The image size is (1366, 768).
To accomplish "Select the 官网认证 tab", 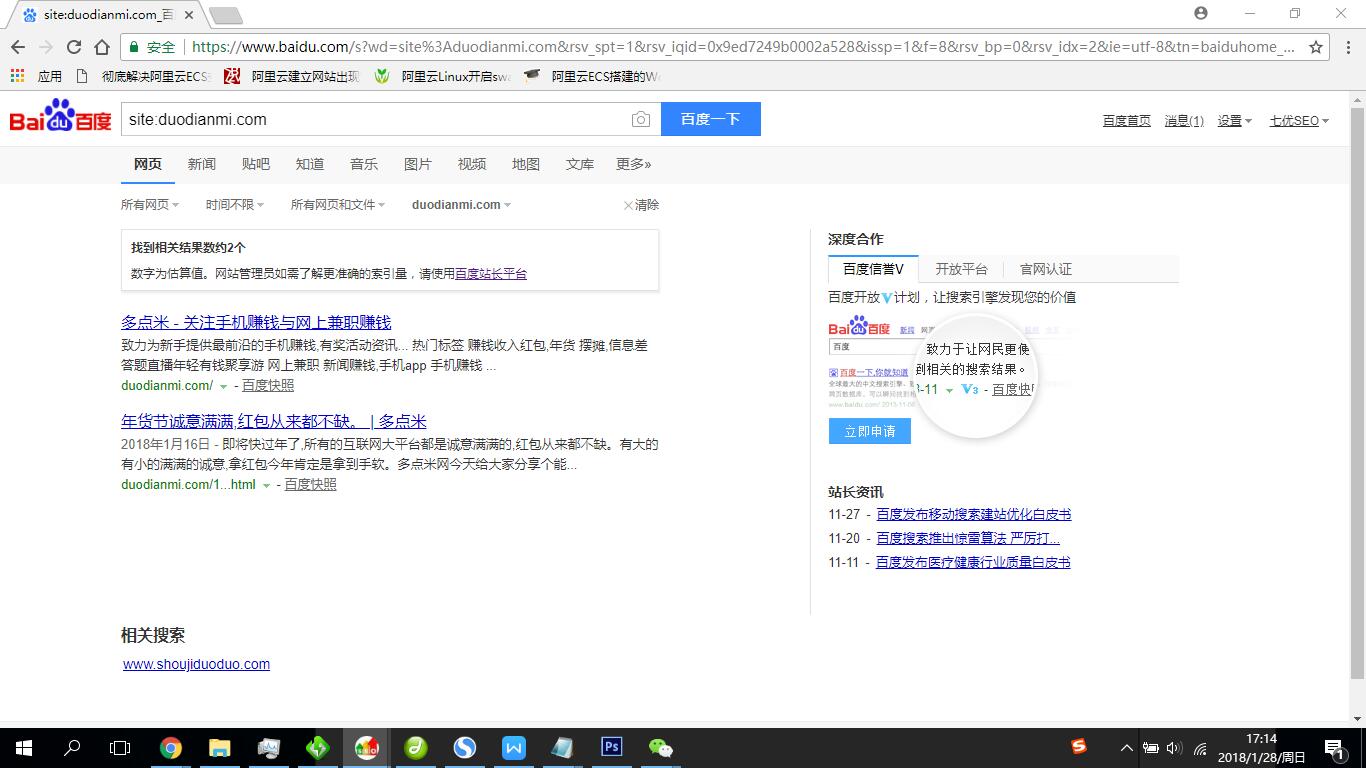I will (x=1046, y=269).
